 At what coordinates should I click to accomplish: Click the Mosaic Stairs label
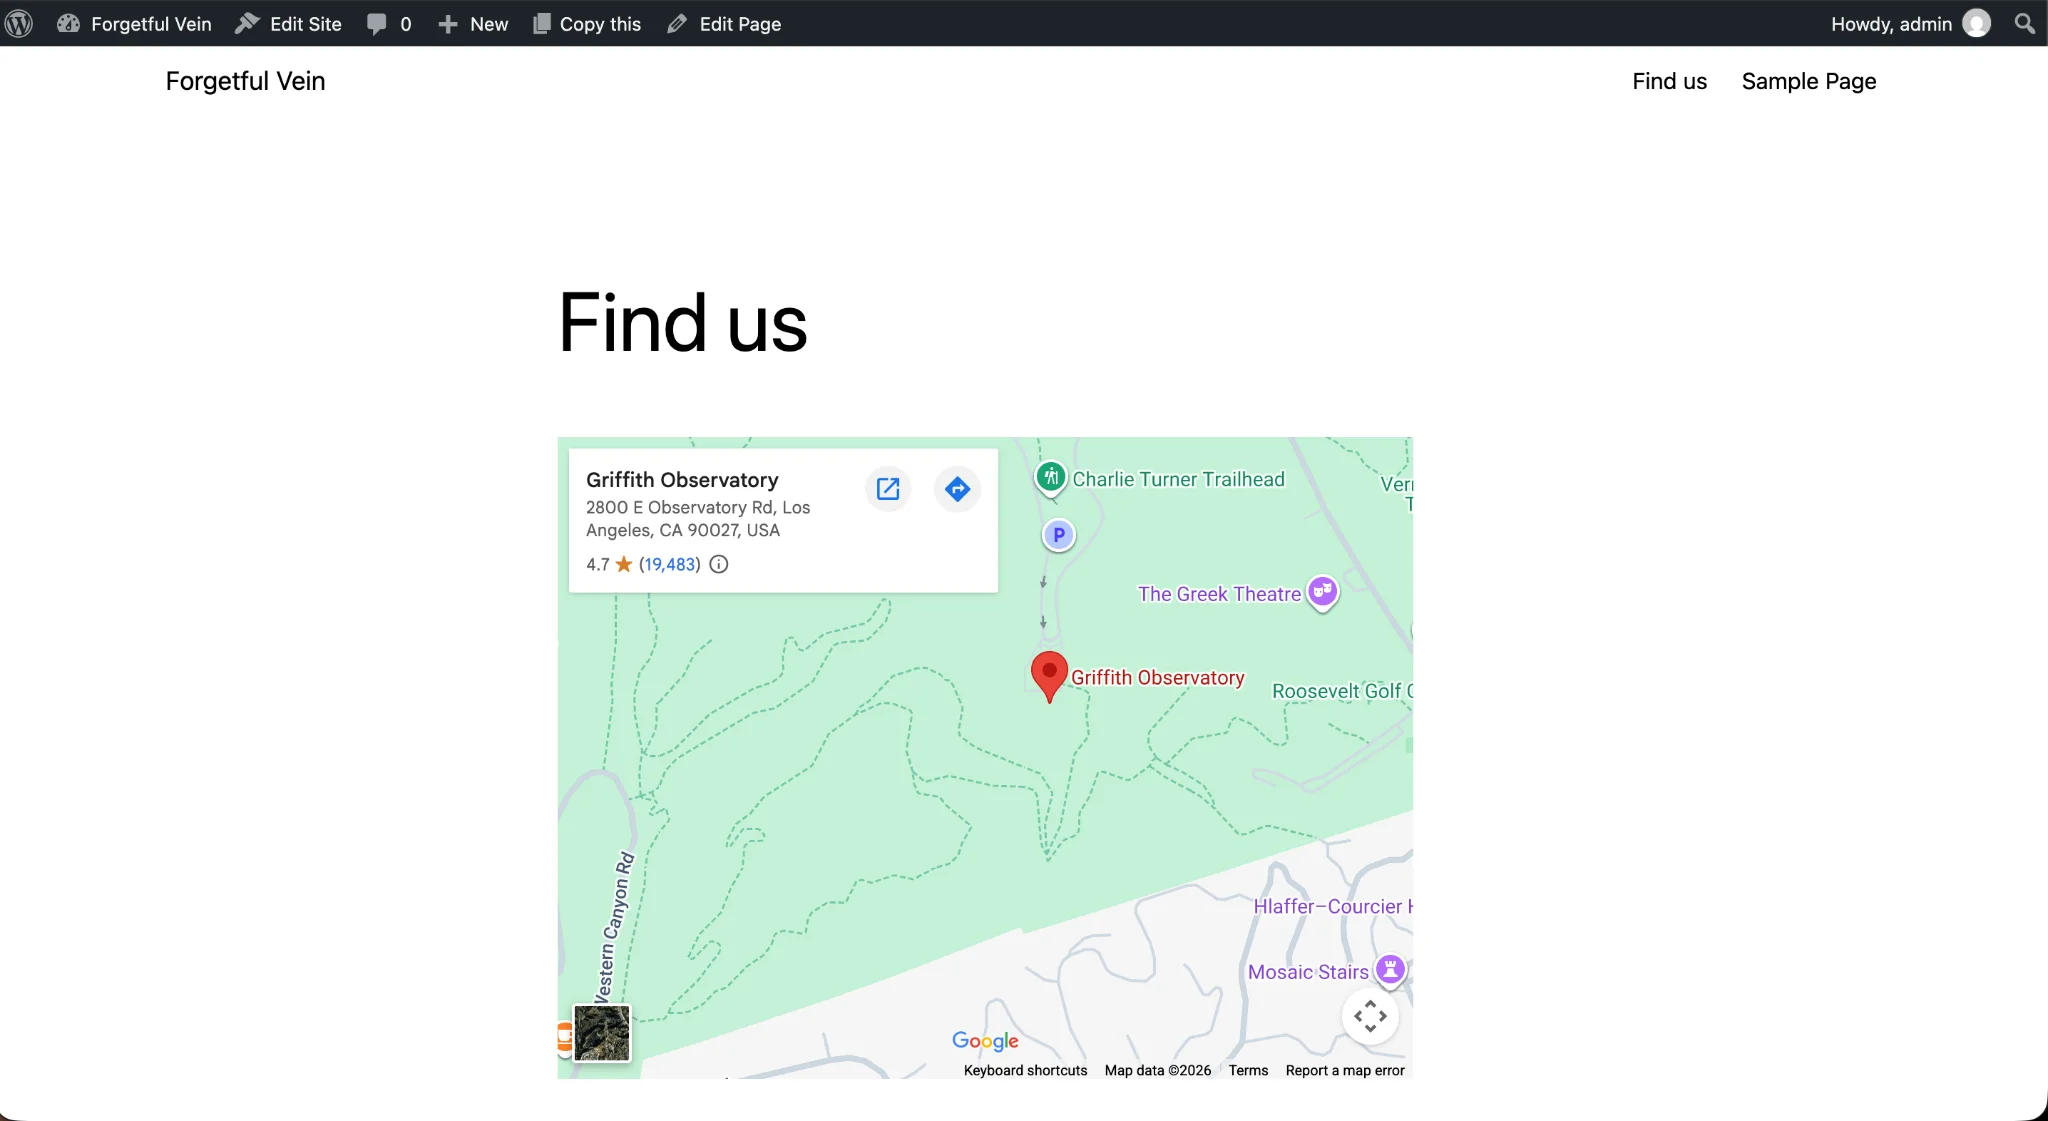1308,972
